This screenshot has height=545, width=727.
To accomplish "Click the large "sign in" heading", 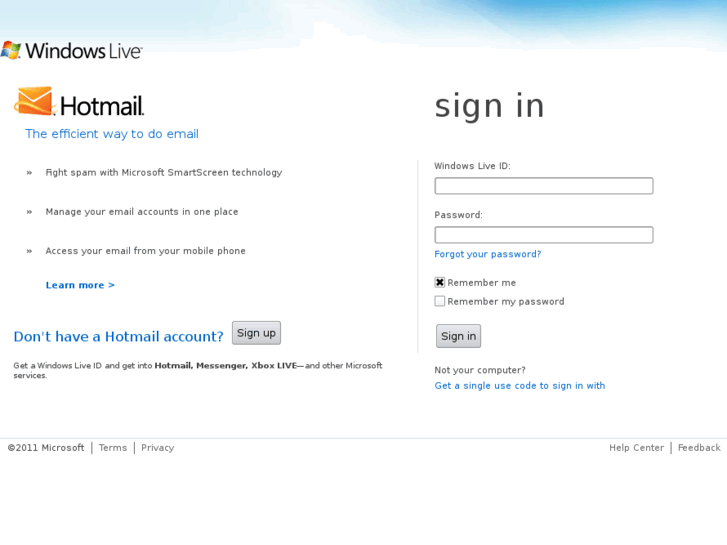I will point(489,106).
